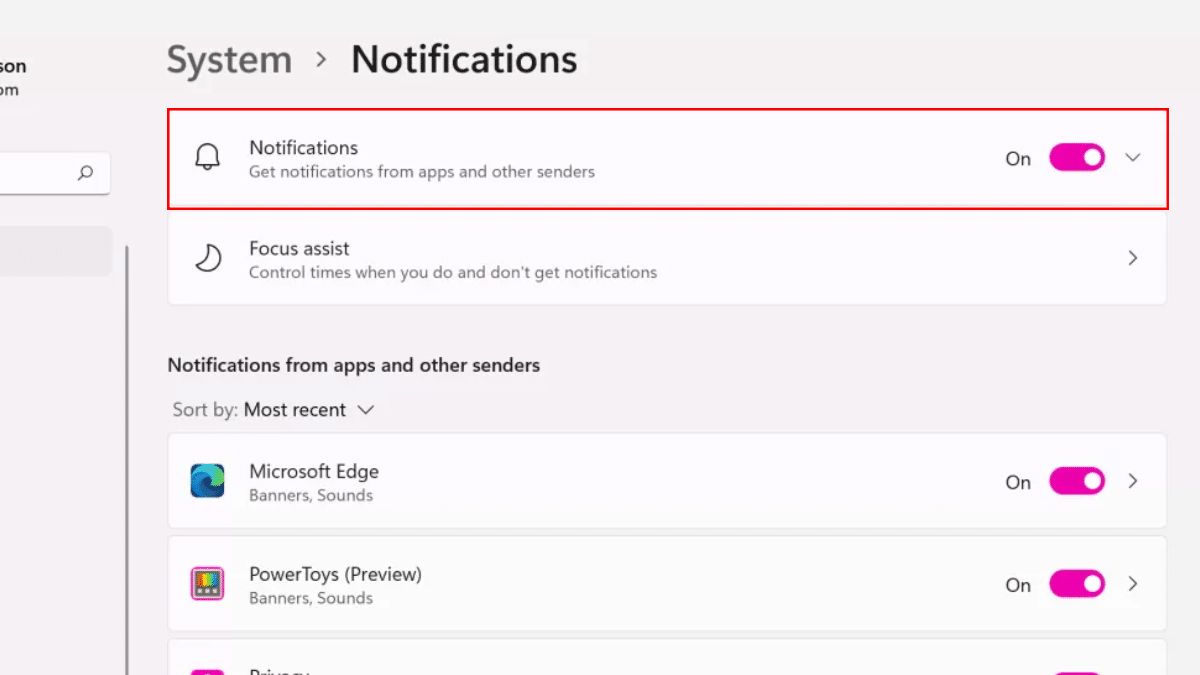Expand Microsoft Edge notification options arrow
Screen dimensions: 1200x675
1133,481
